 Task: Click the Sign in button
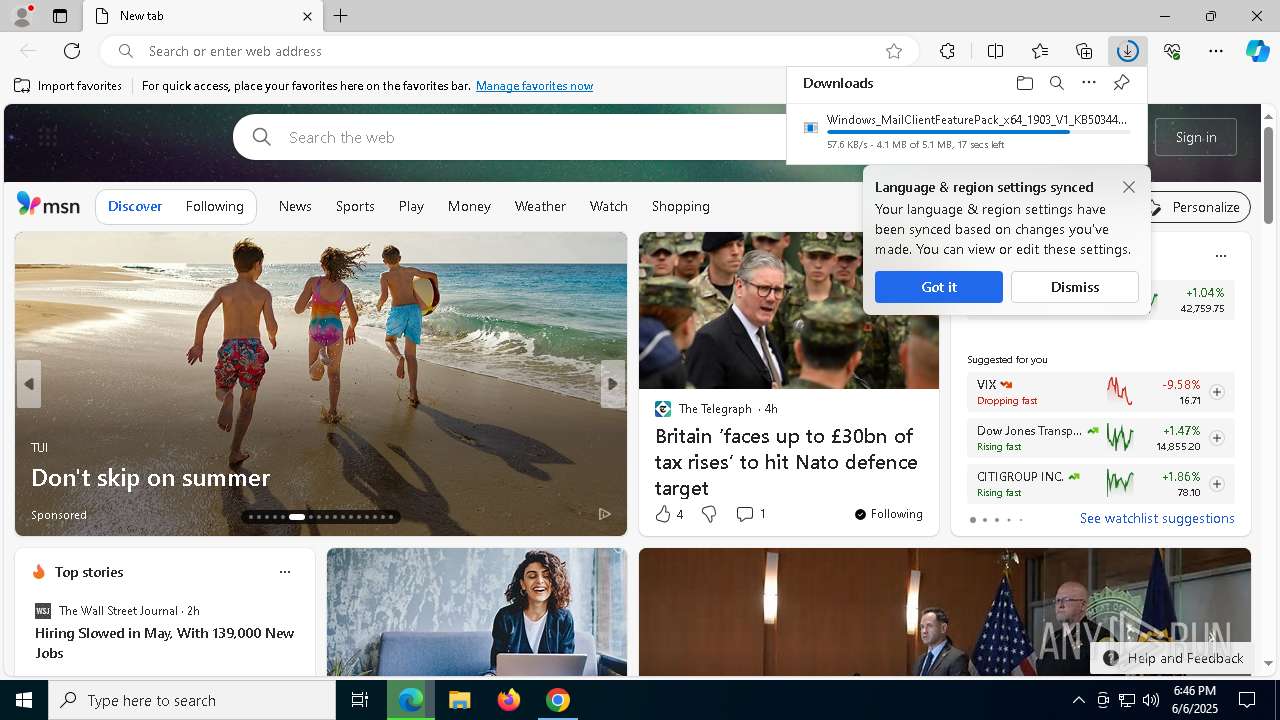[x=1196, y=137]
